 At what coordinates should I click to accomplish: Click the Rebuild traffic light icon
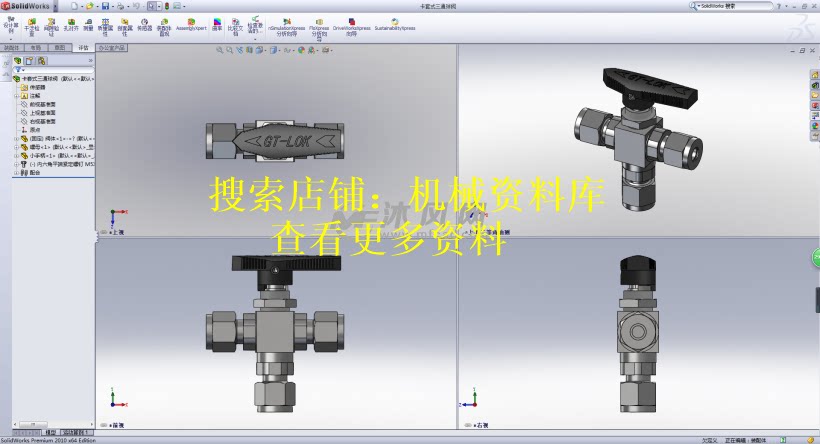(x=167, y=6)
